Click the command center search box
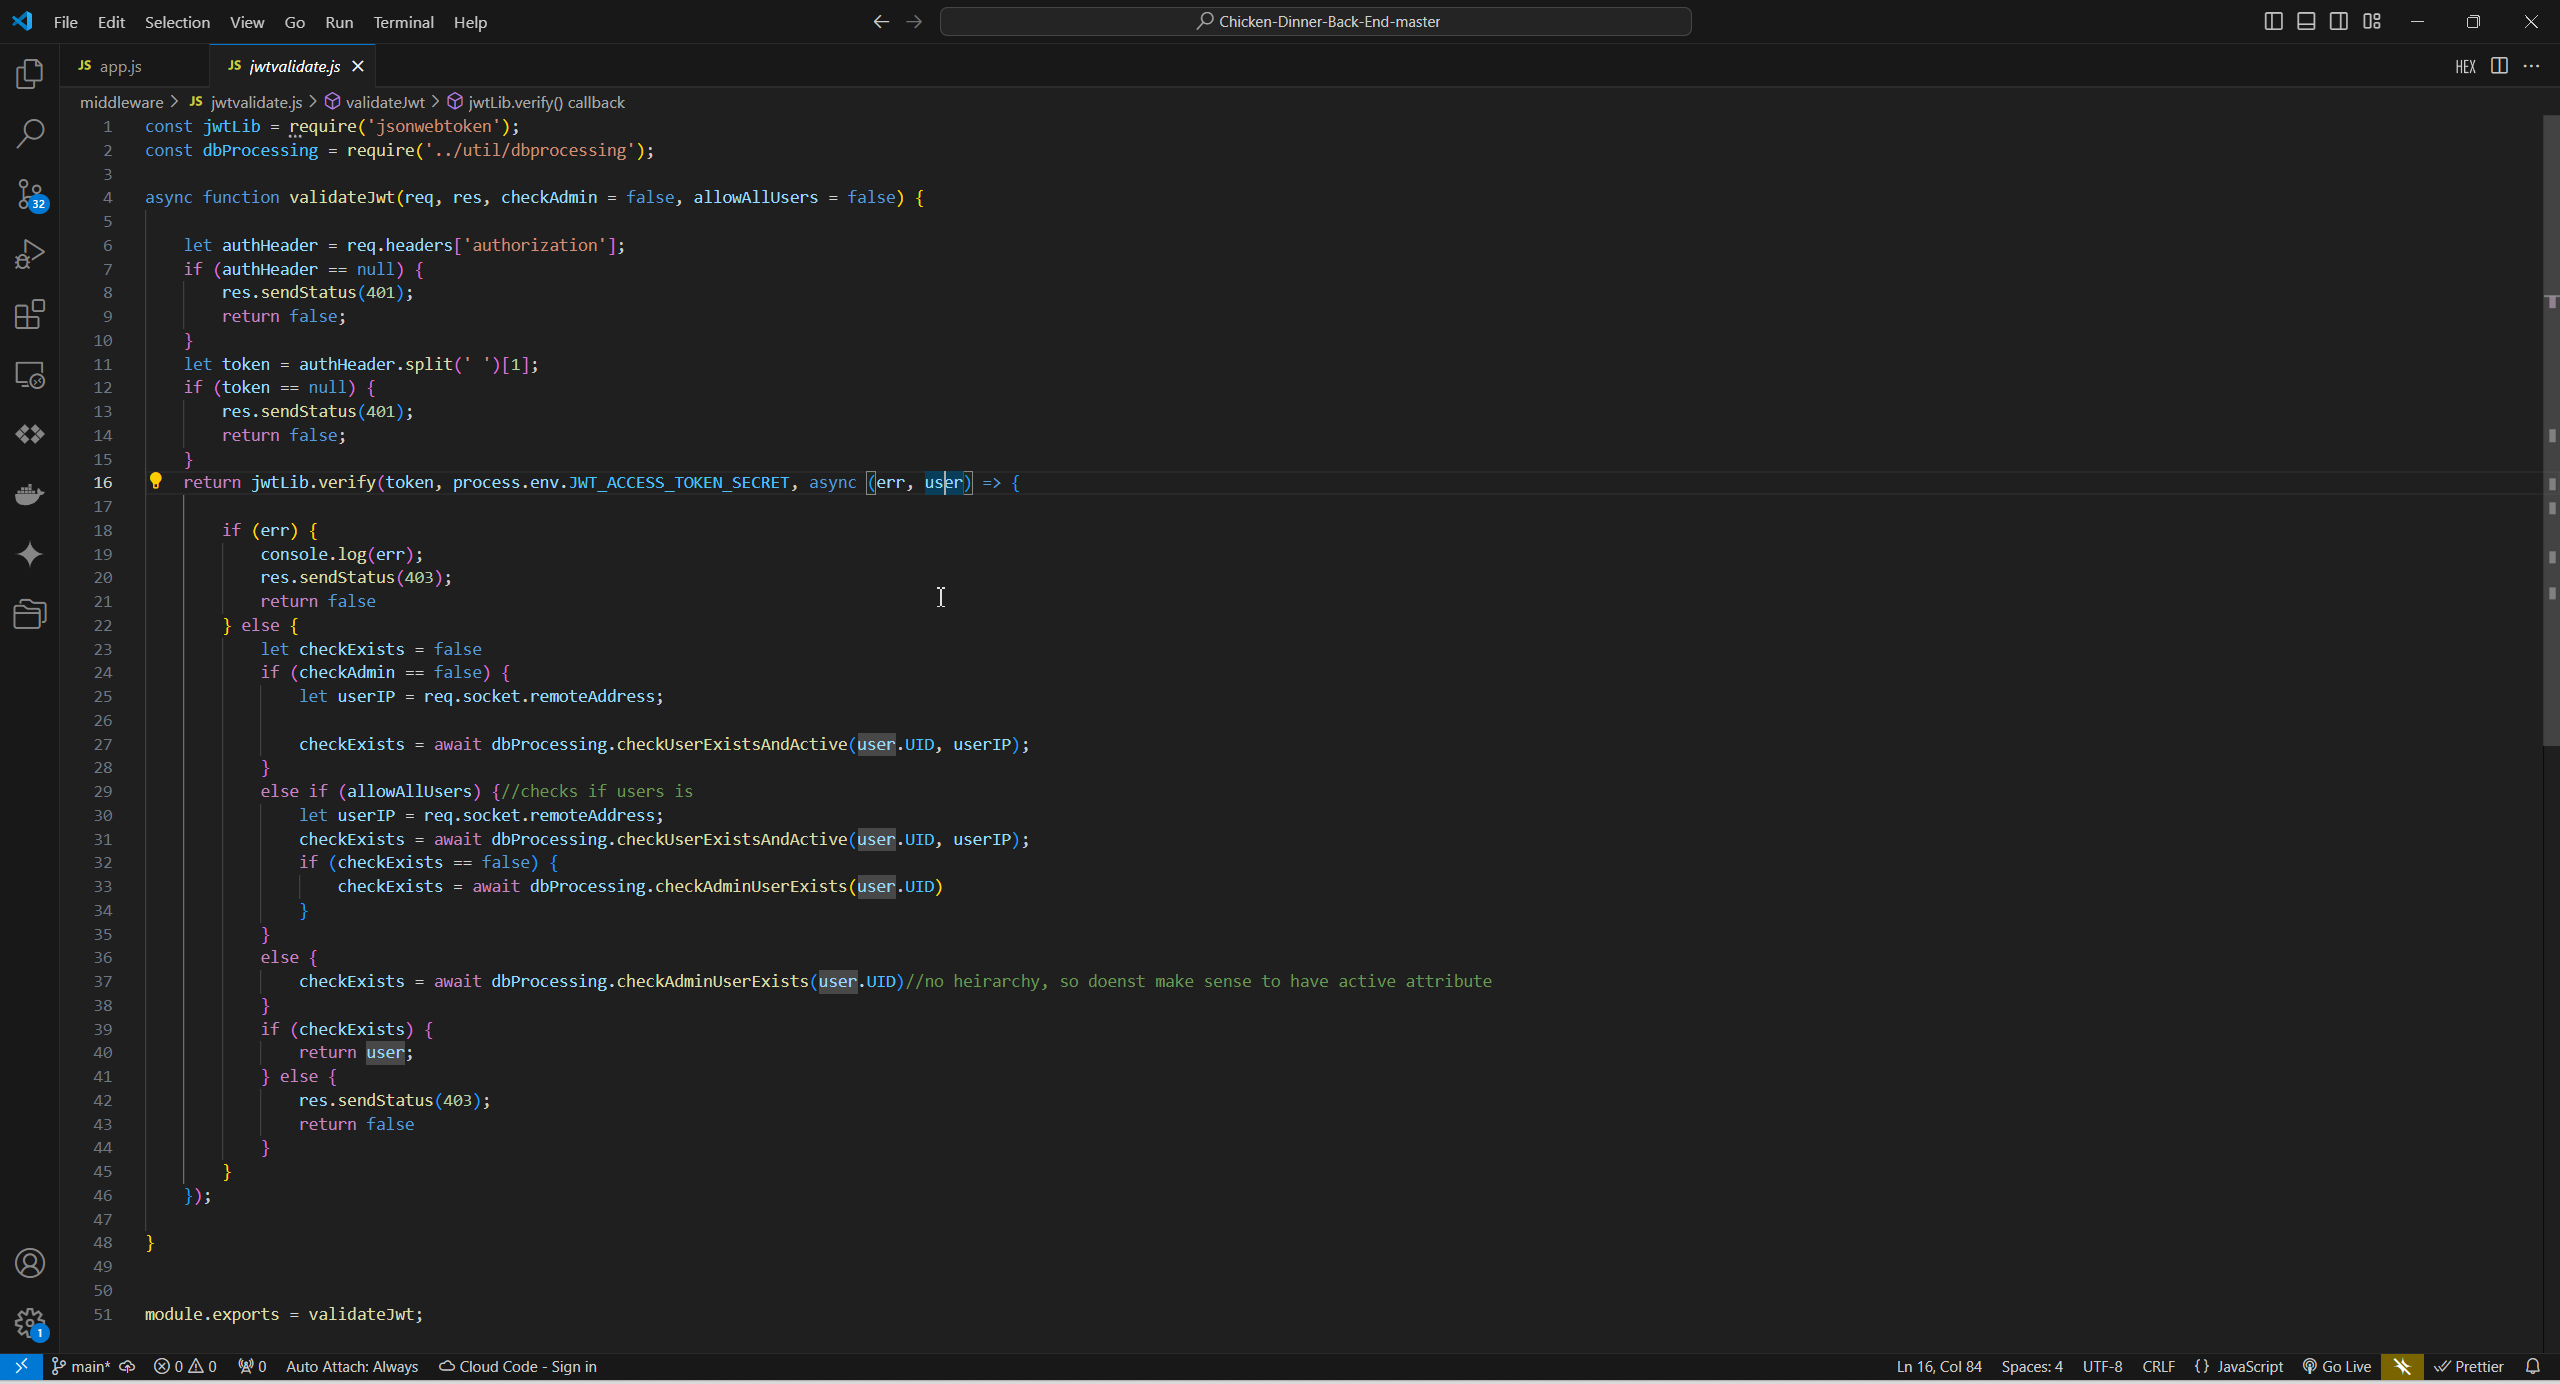This screenshot has width=2560, height=1384. click(x=1315, y=21)
